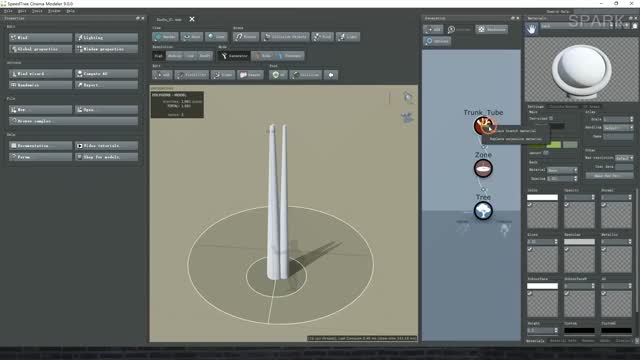Click the Randomize button in Generation panel
This screenshot has width=640, height=360.
(492, 29)
